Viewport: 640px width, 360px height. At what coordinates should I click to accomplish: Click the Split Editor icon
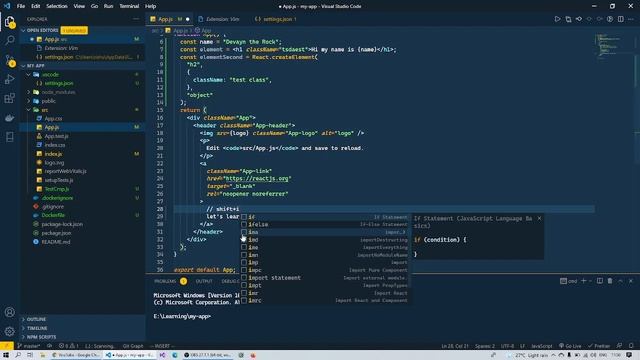(620, 19)
